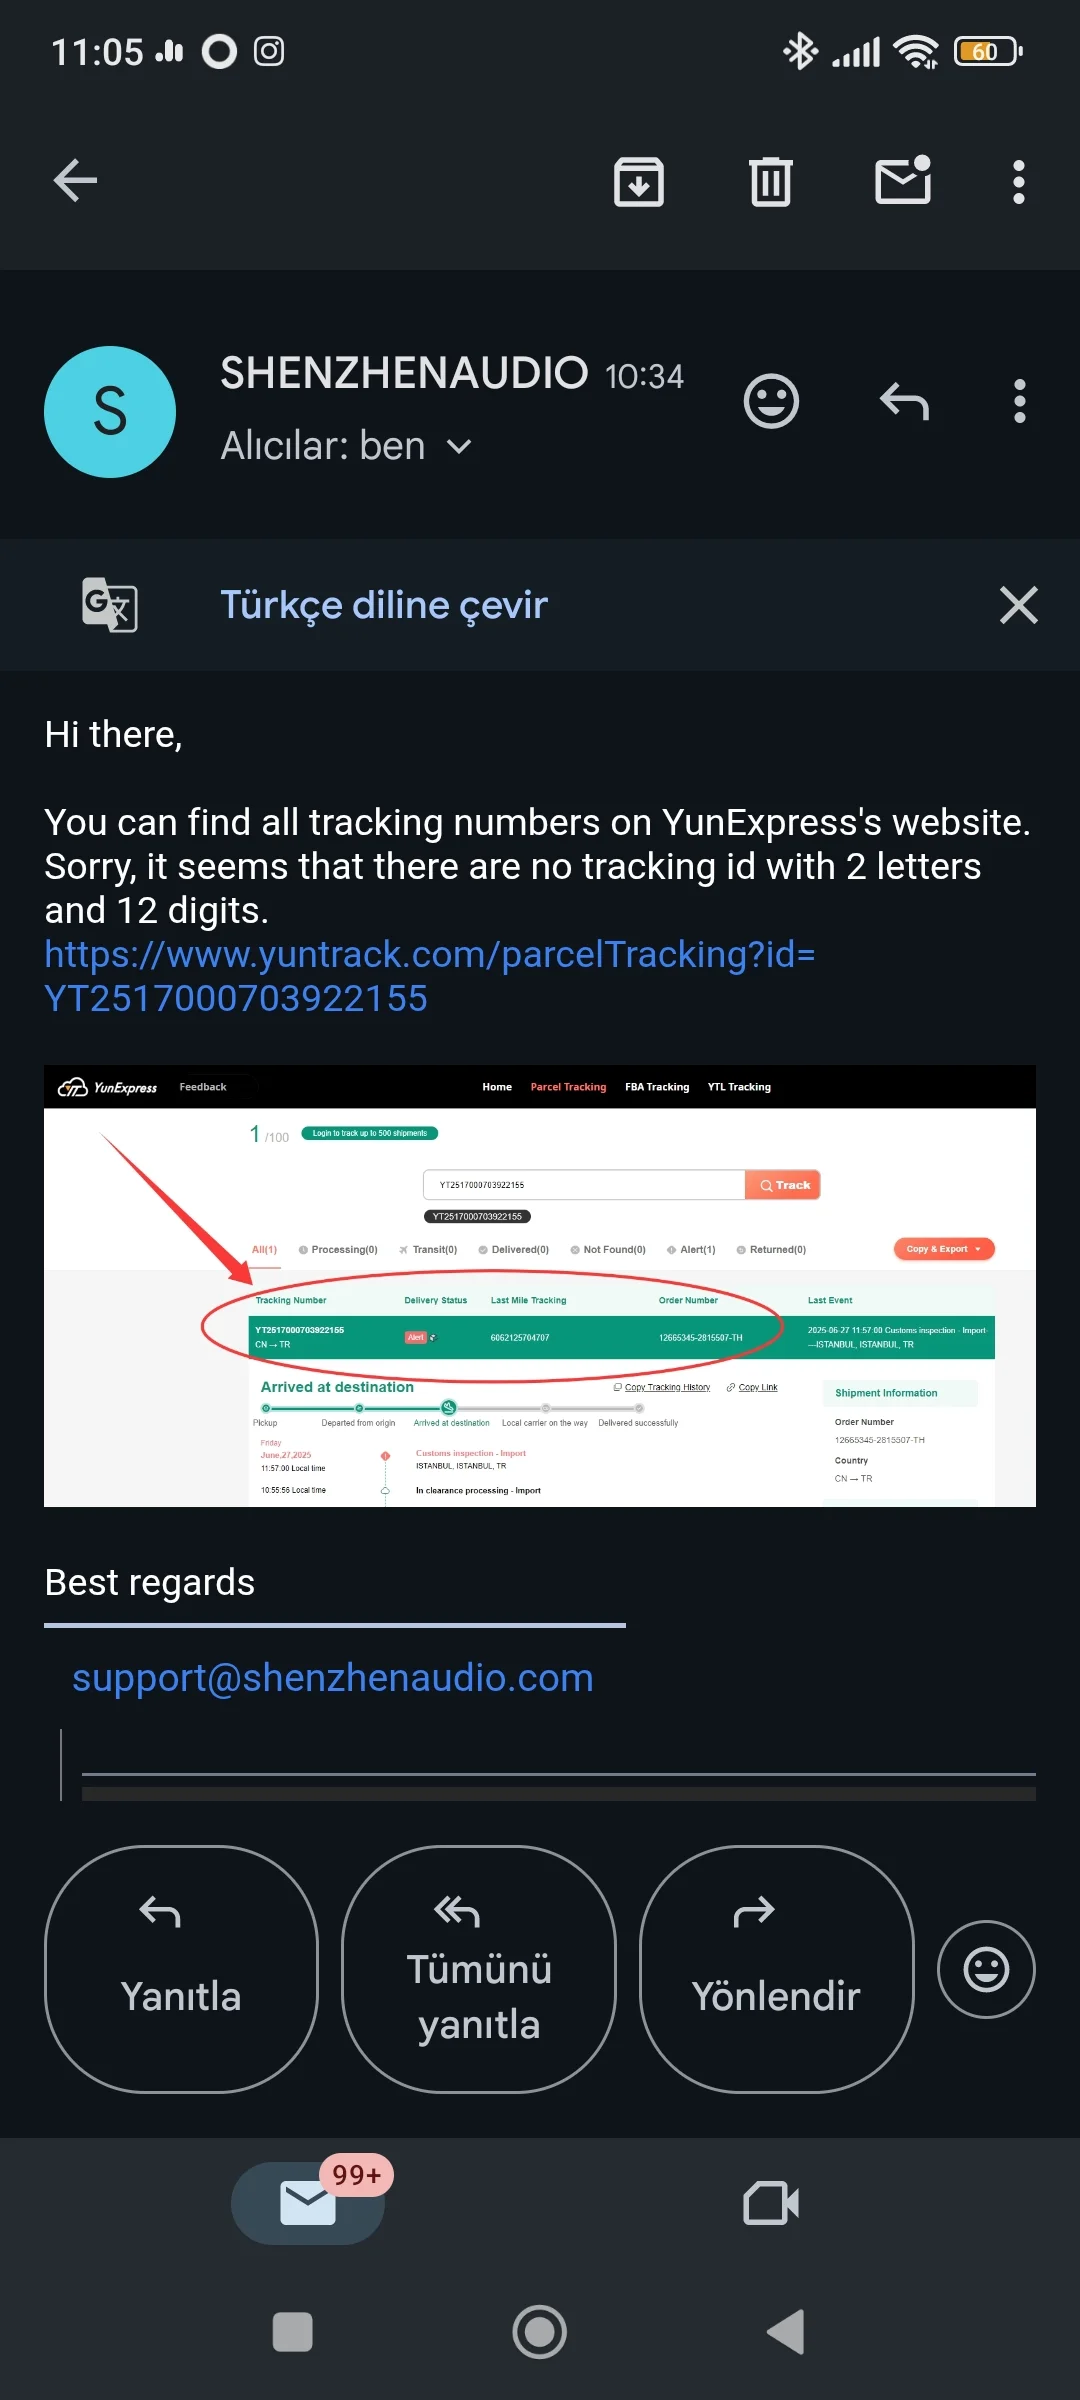1080x2400 pixels.
Task: Tap reply arrow in message header
Action: (x=904, y=402)
